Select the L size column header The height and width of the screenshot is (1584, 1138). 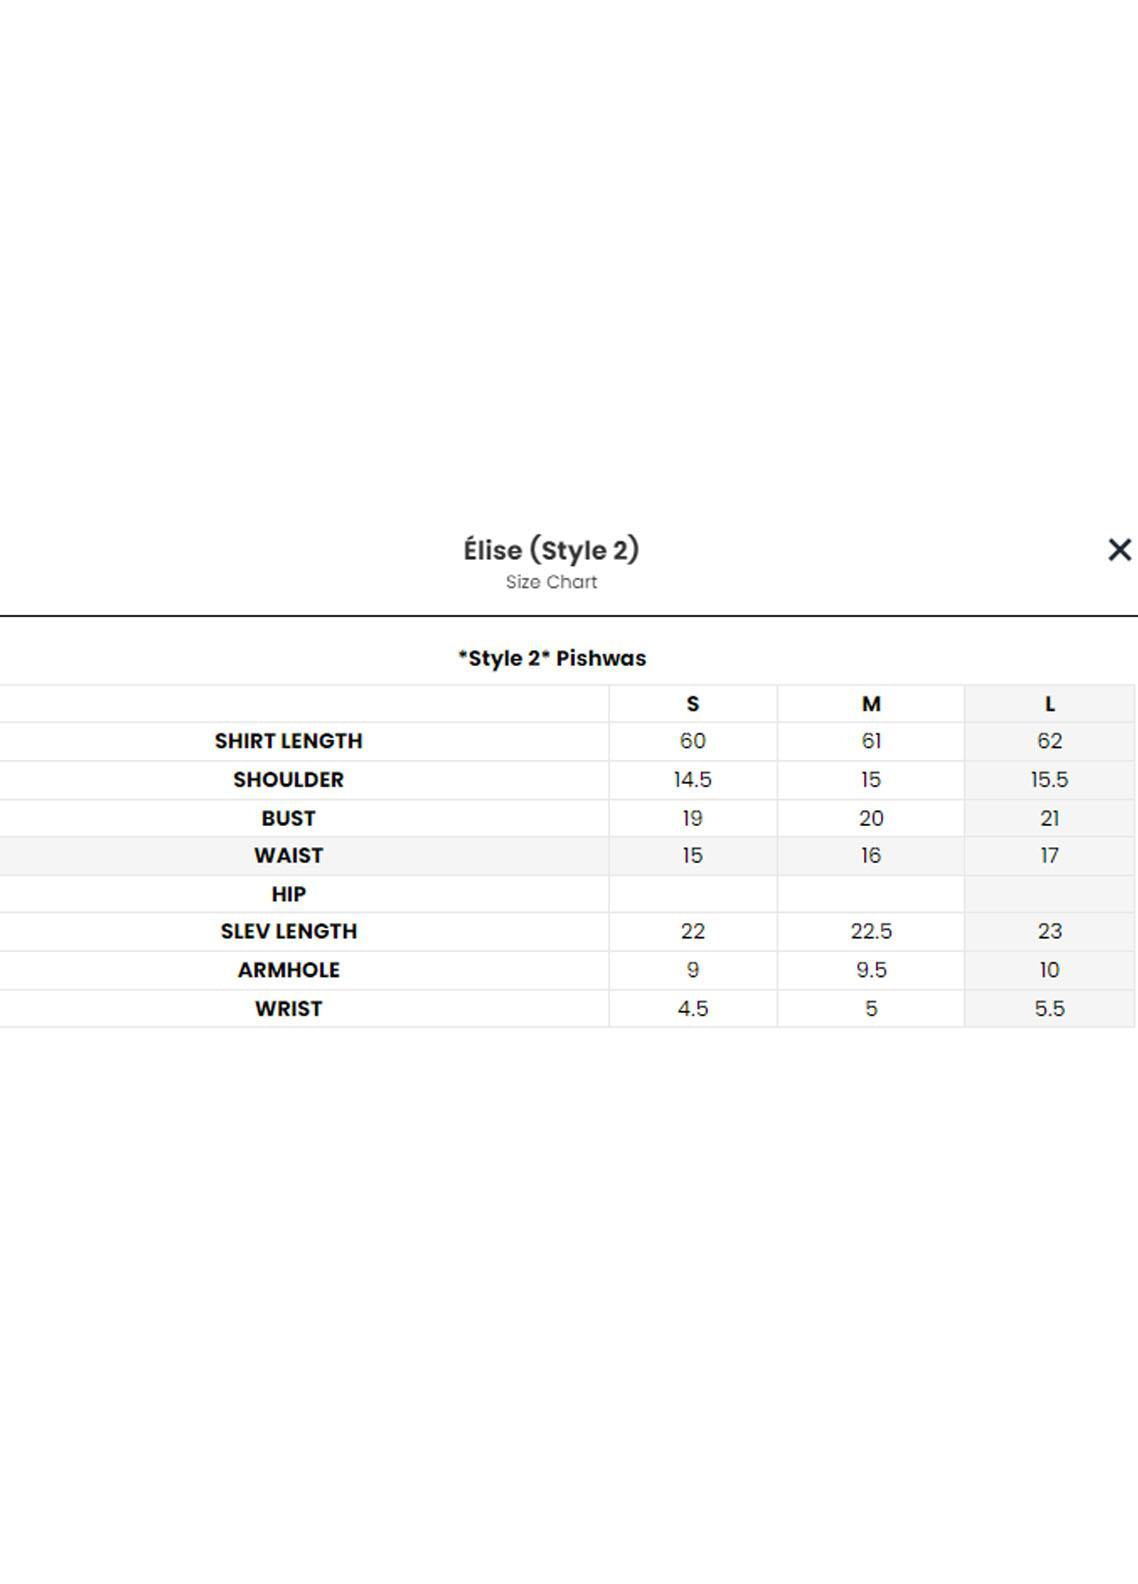pos(1049,704)
